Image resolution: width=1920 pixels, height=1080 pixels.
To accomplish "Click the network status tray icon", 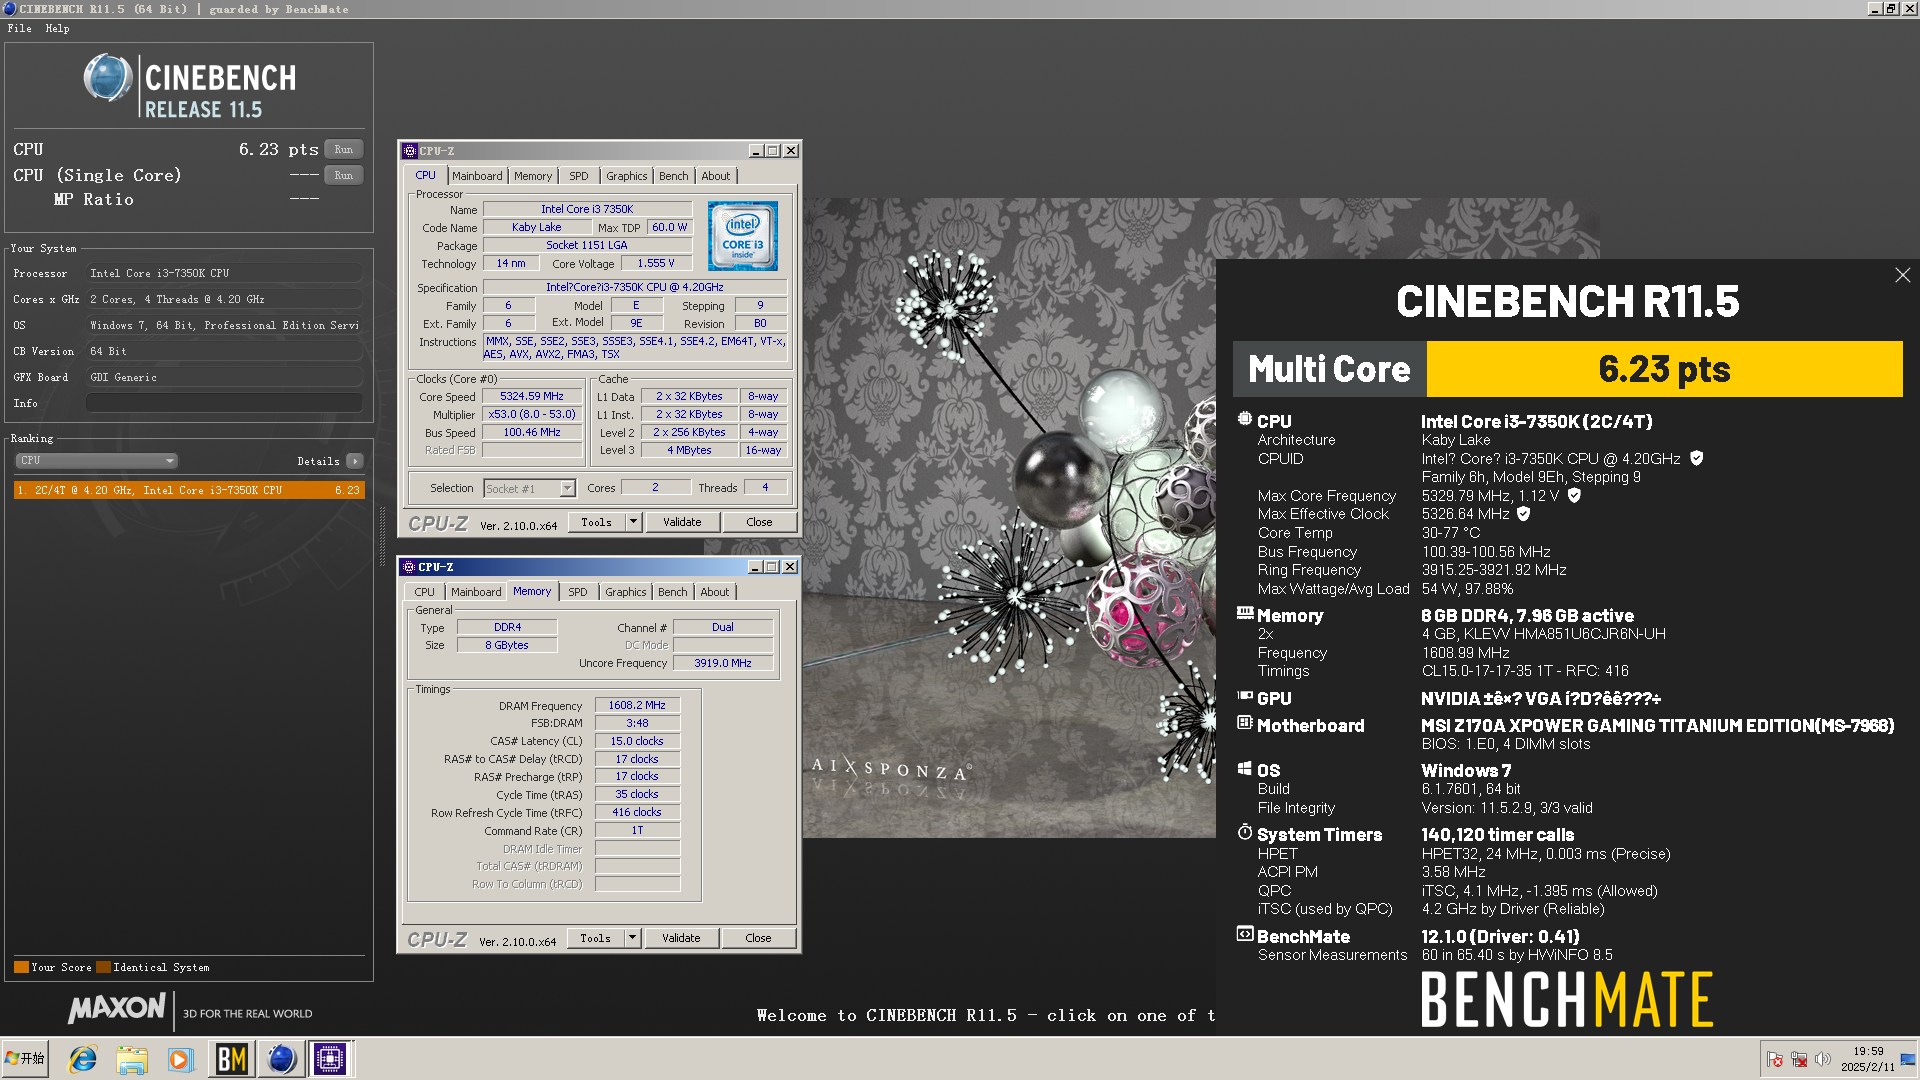I will point(1799,1059).
